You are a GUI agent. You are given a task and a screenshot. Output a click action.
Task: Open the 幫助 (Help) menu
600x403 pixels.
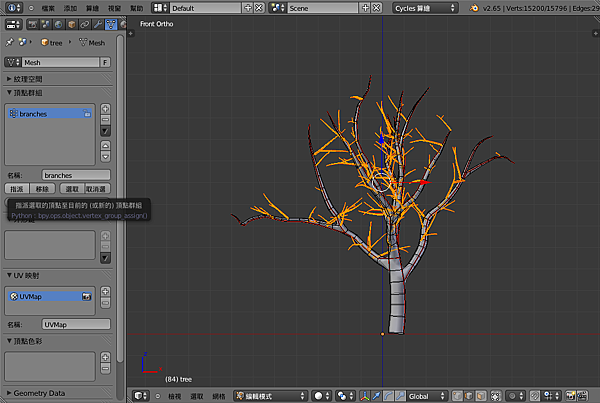click(x=137, y=8)
